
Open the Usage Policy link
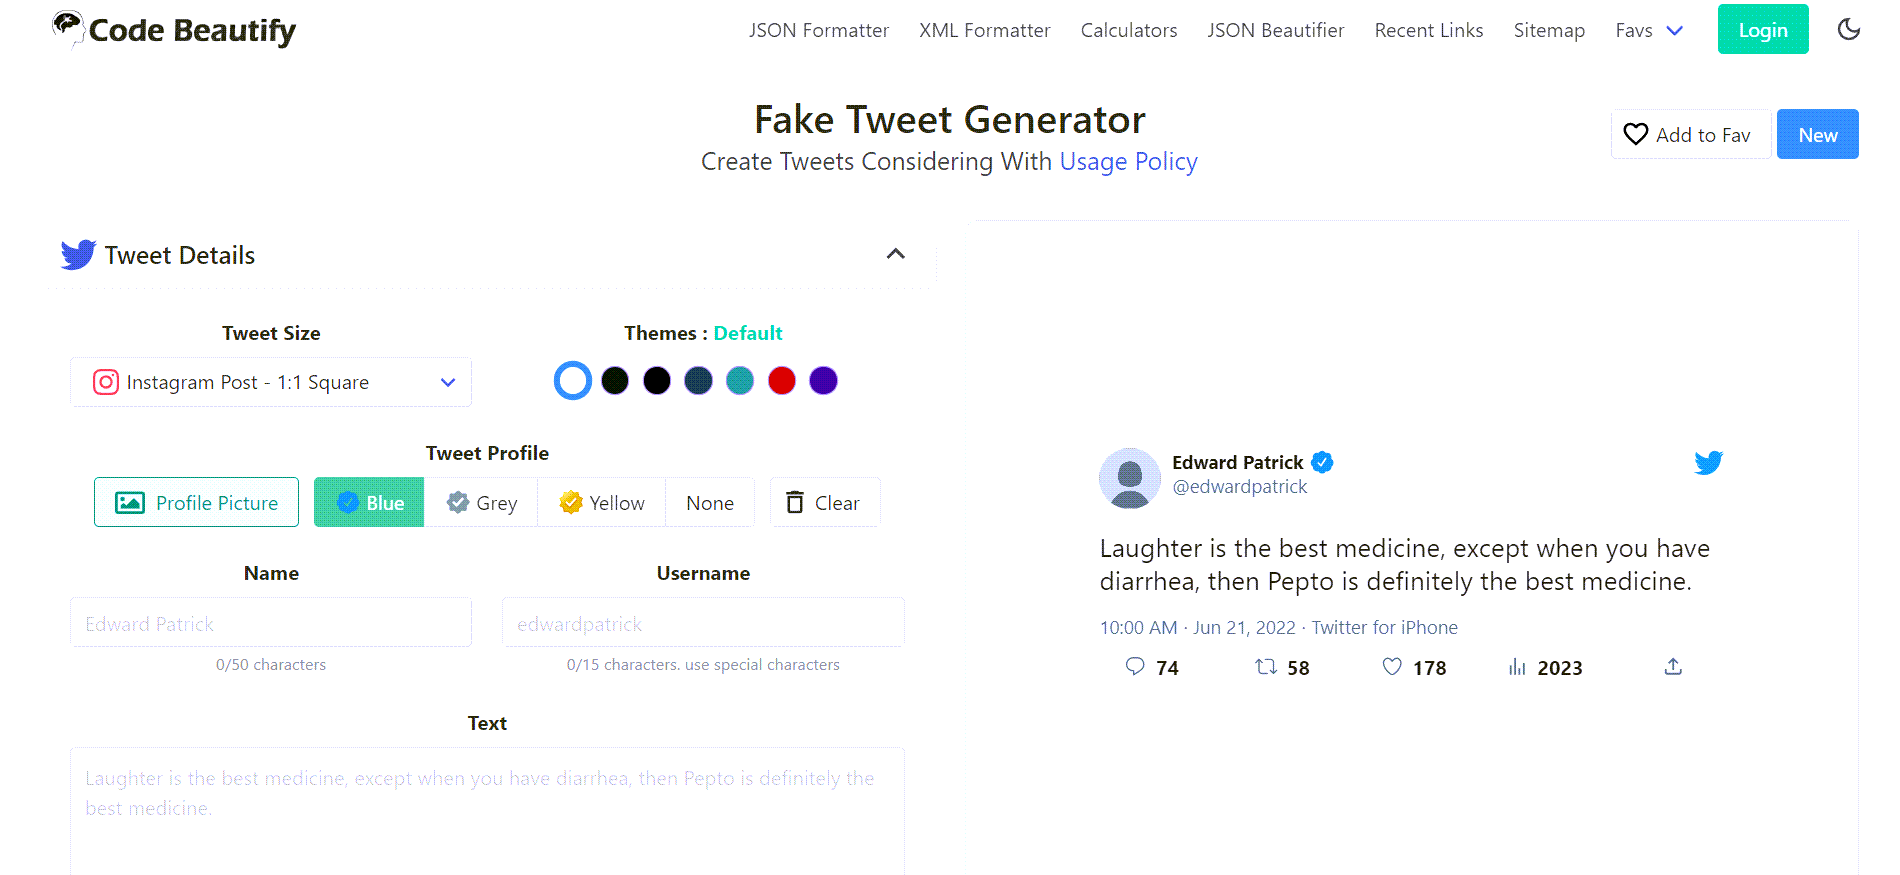click(x=1128, y=161)
